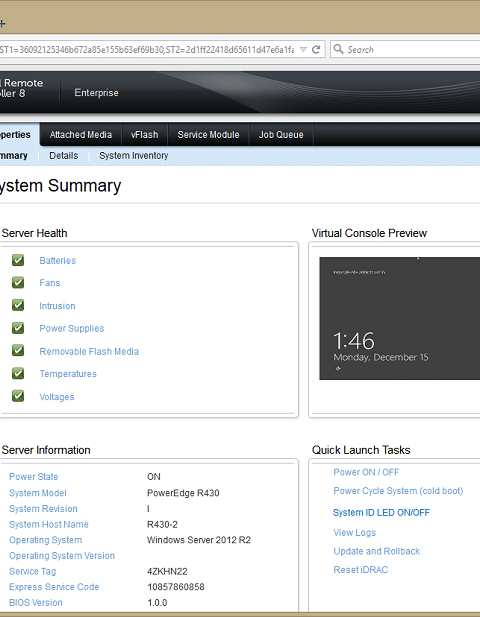The height and width of the screenshot is (617, 480).
Task: Select the Properties tab
Action: tap(18, 135)
